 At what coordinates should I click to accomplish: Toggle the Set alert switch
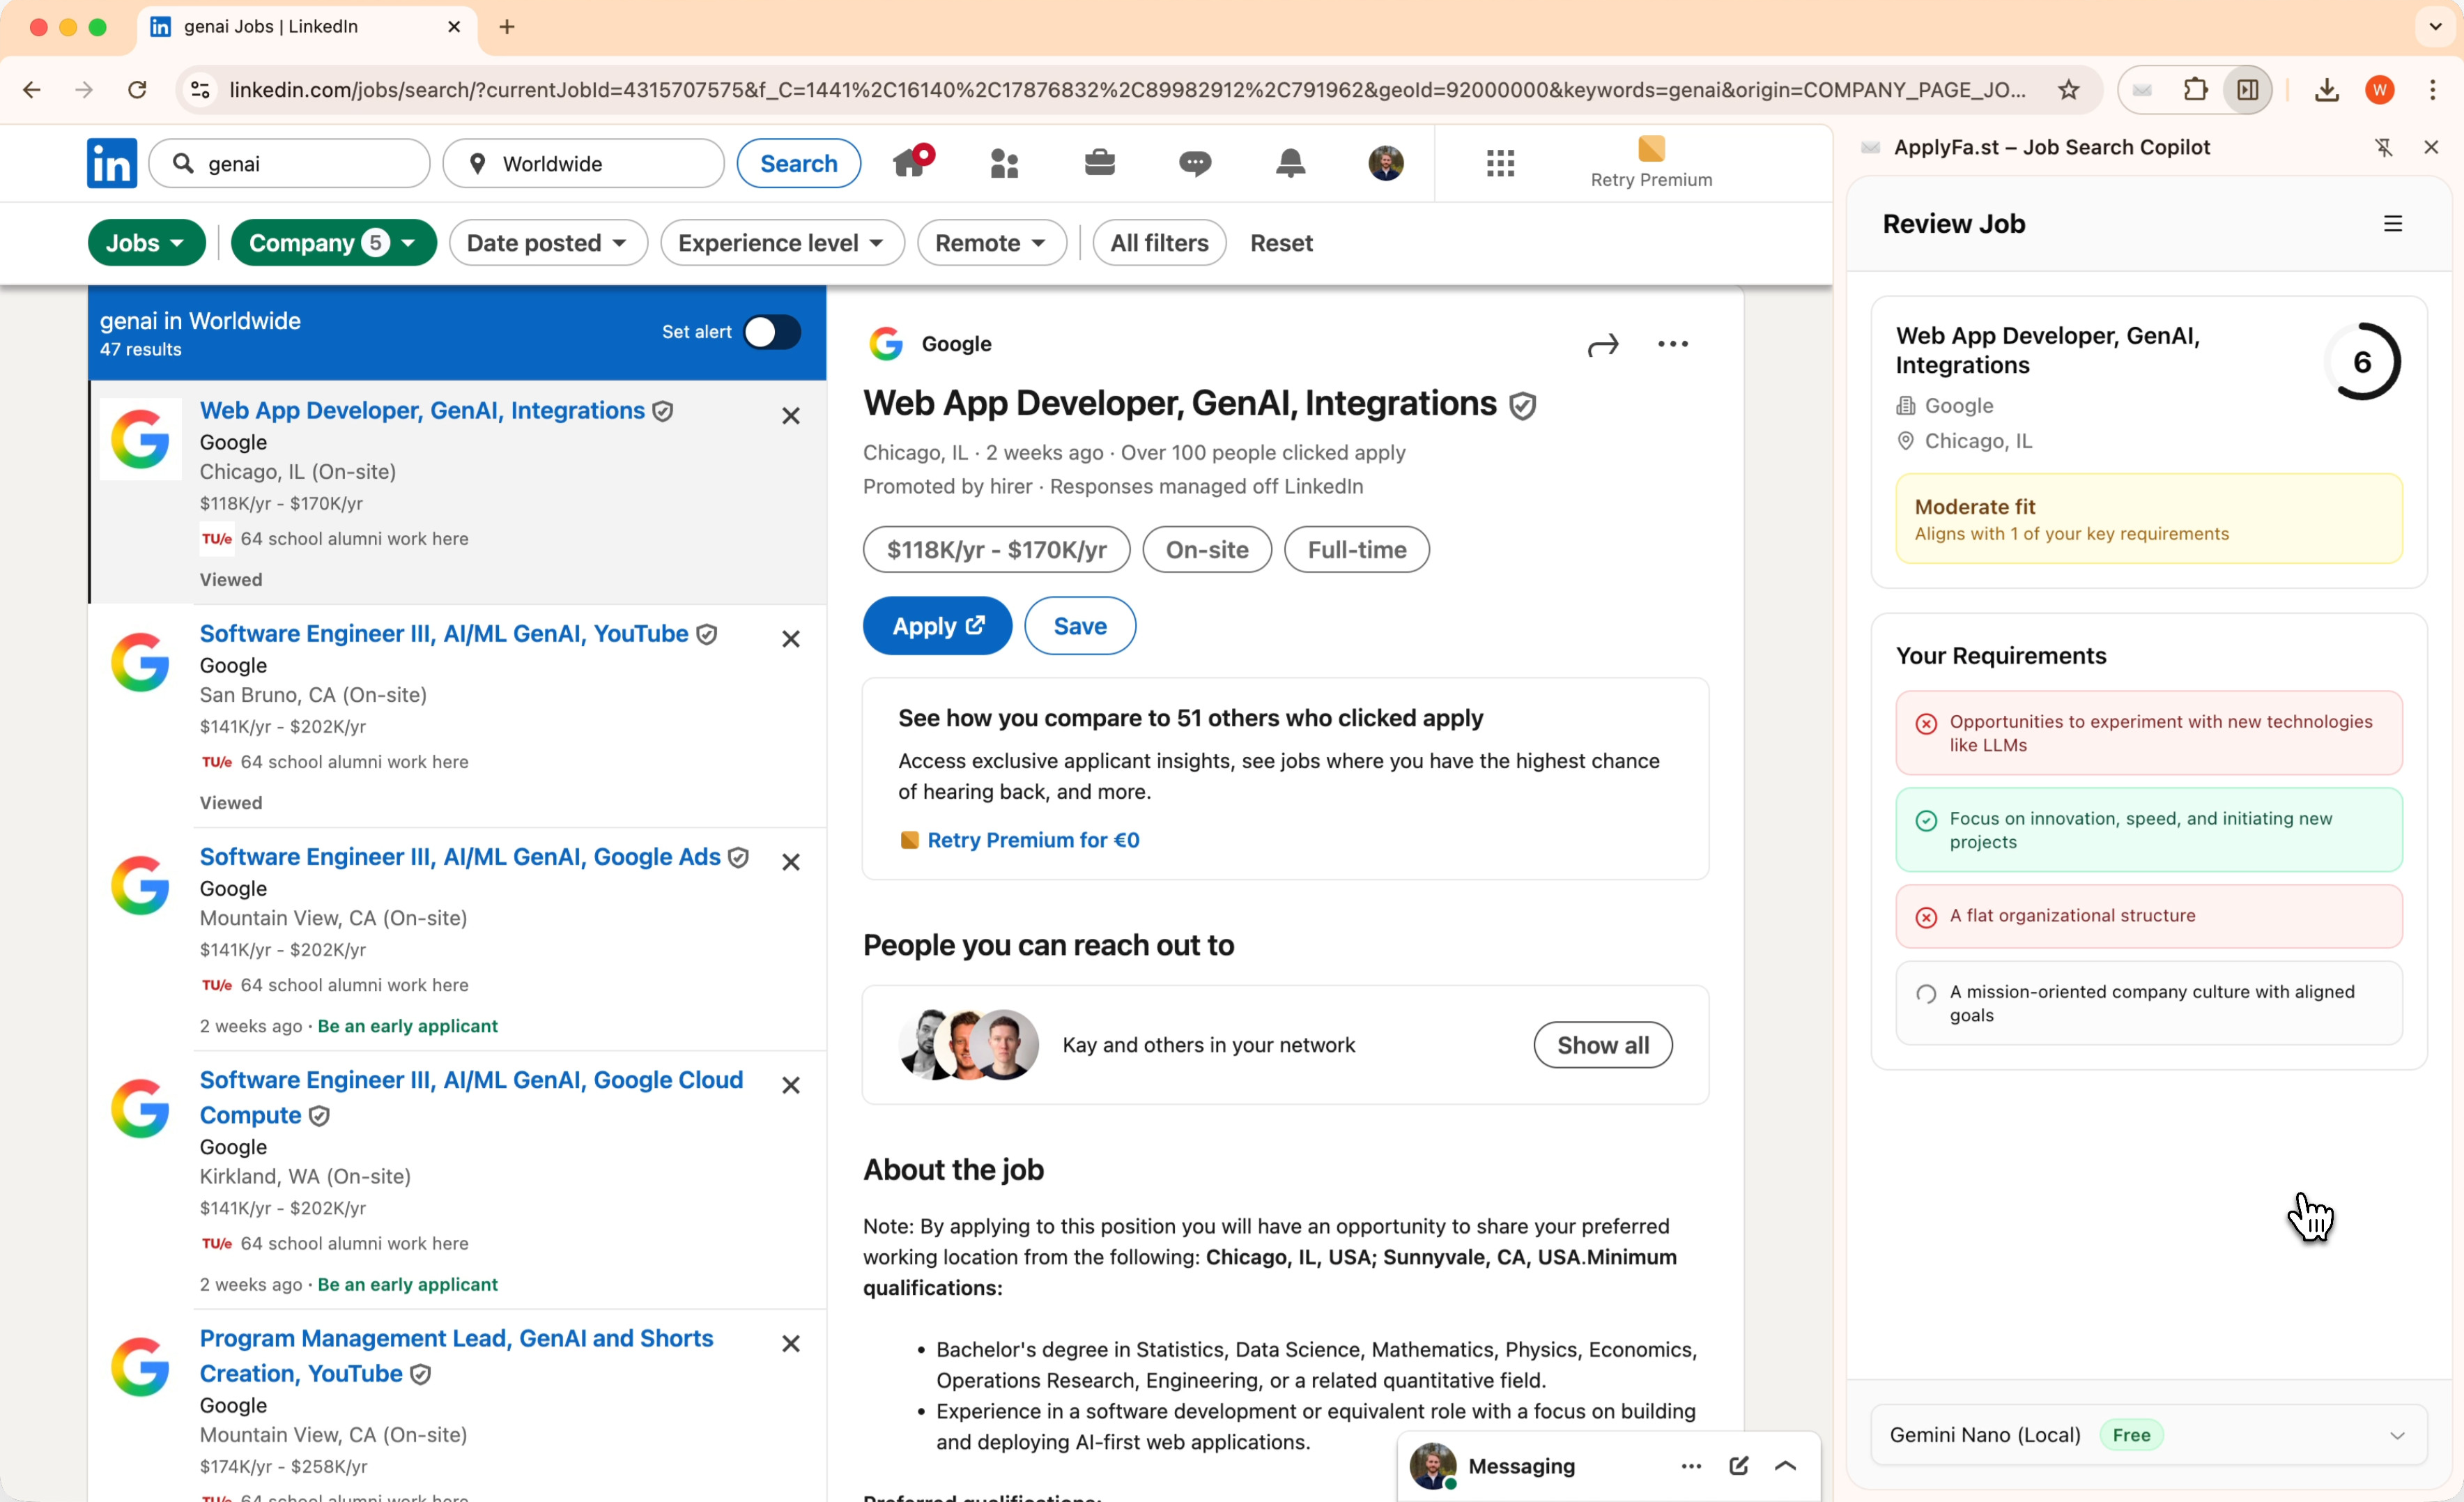click(x=772, y=332)
